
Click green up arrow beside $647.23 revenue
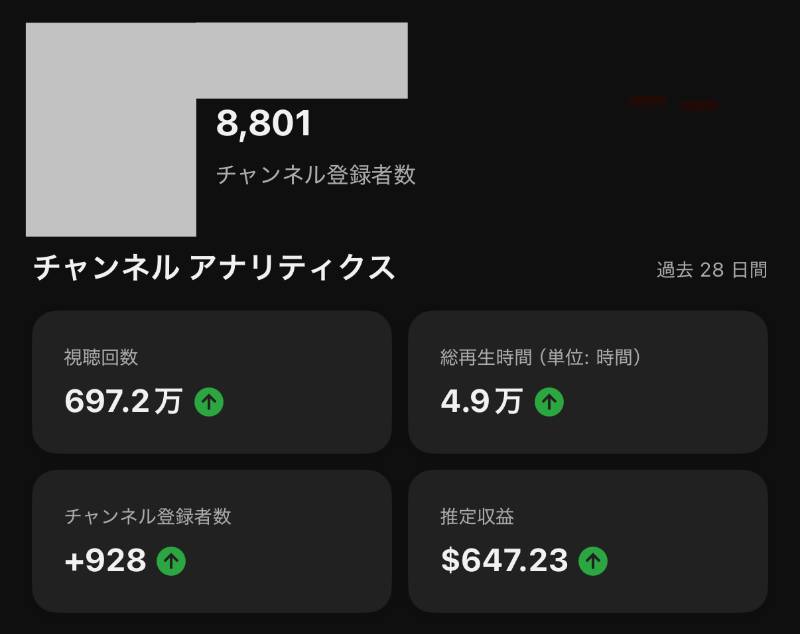(593, 561)
